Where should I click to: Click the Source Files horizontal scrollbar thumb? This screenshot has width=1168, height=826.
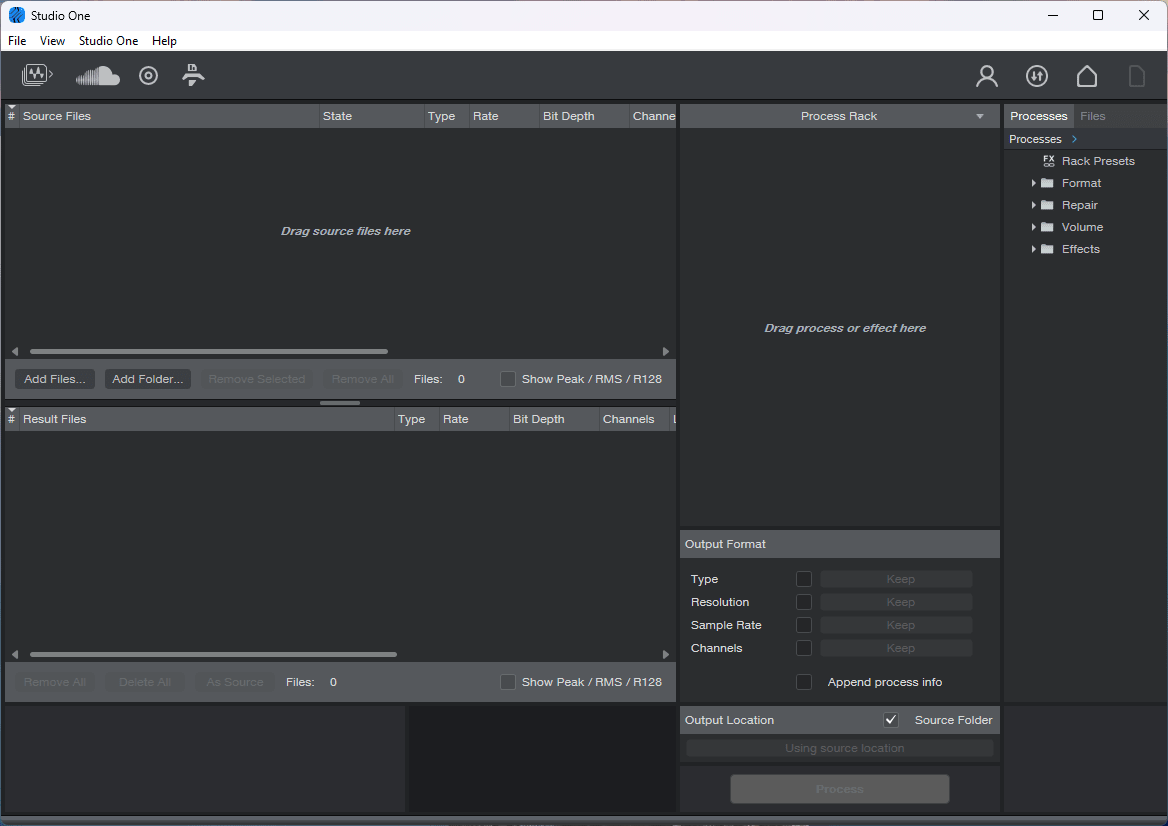point(209,352)
